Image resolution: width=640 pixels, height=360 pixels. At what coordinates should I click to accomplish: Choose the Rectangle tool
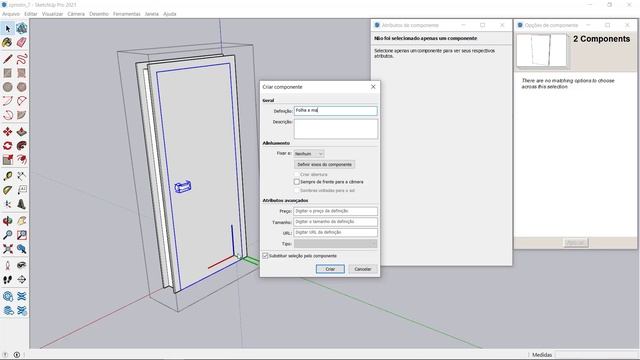(8, 73)
